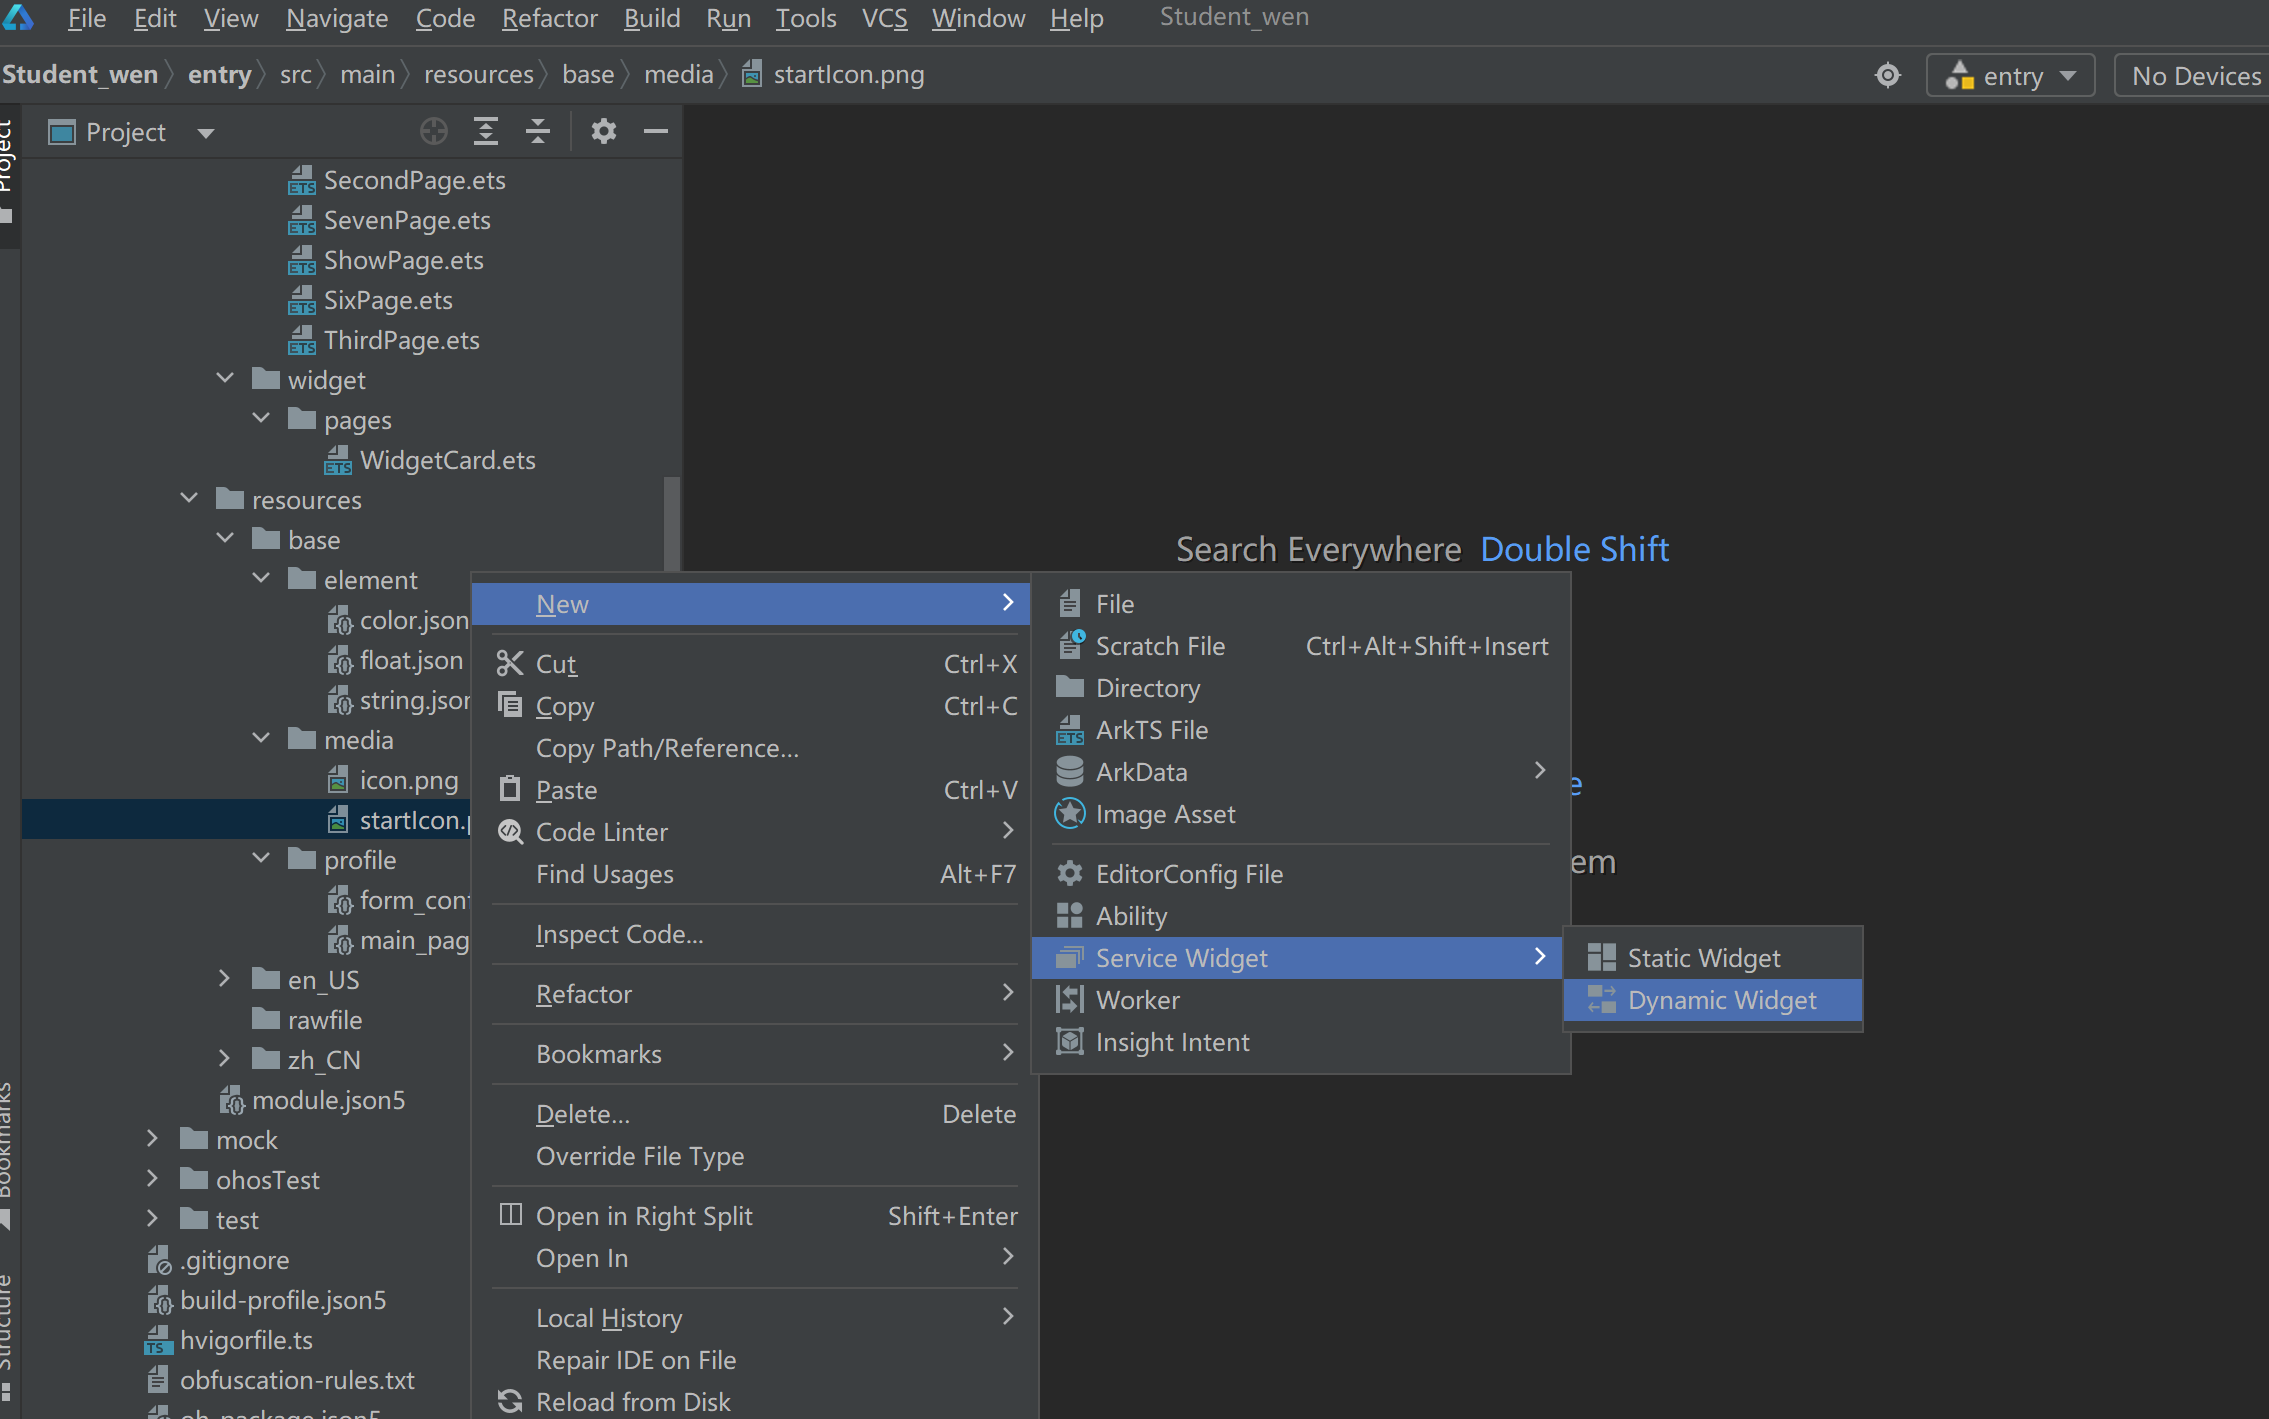Click the Dynamic Widget icon
Image resolution: width=2269 pixels, height=1419 pixels.
(1601, 999)
